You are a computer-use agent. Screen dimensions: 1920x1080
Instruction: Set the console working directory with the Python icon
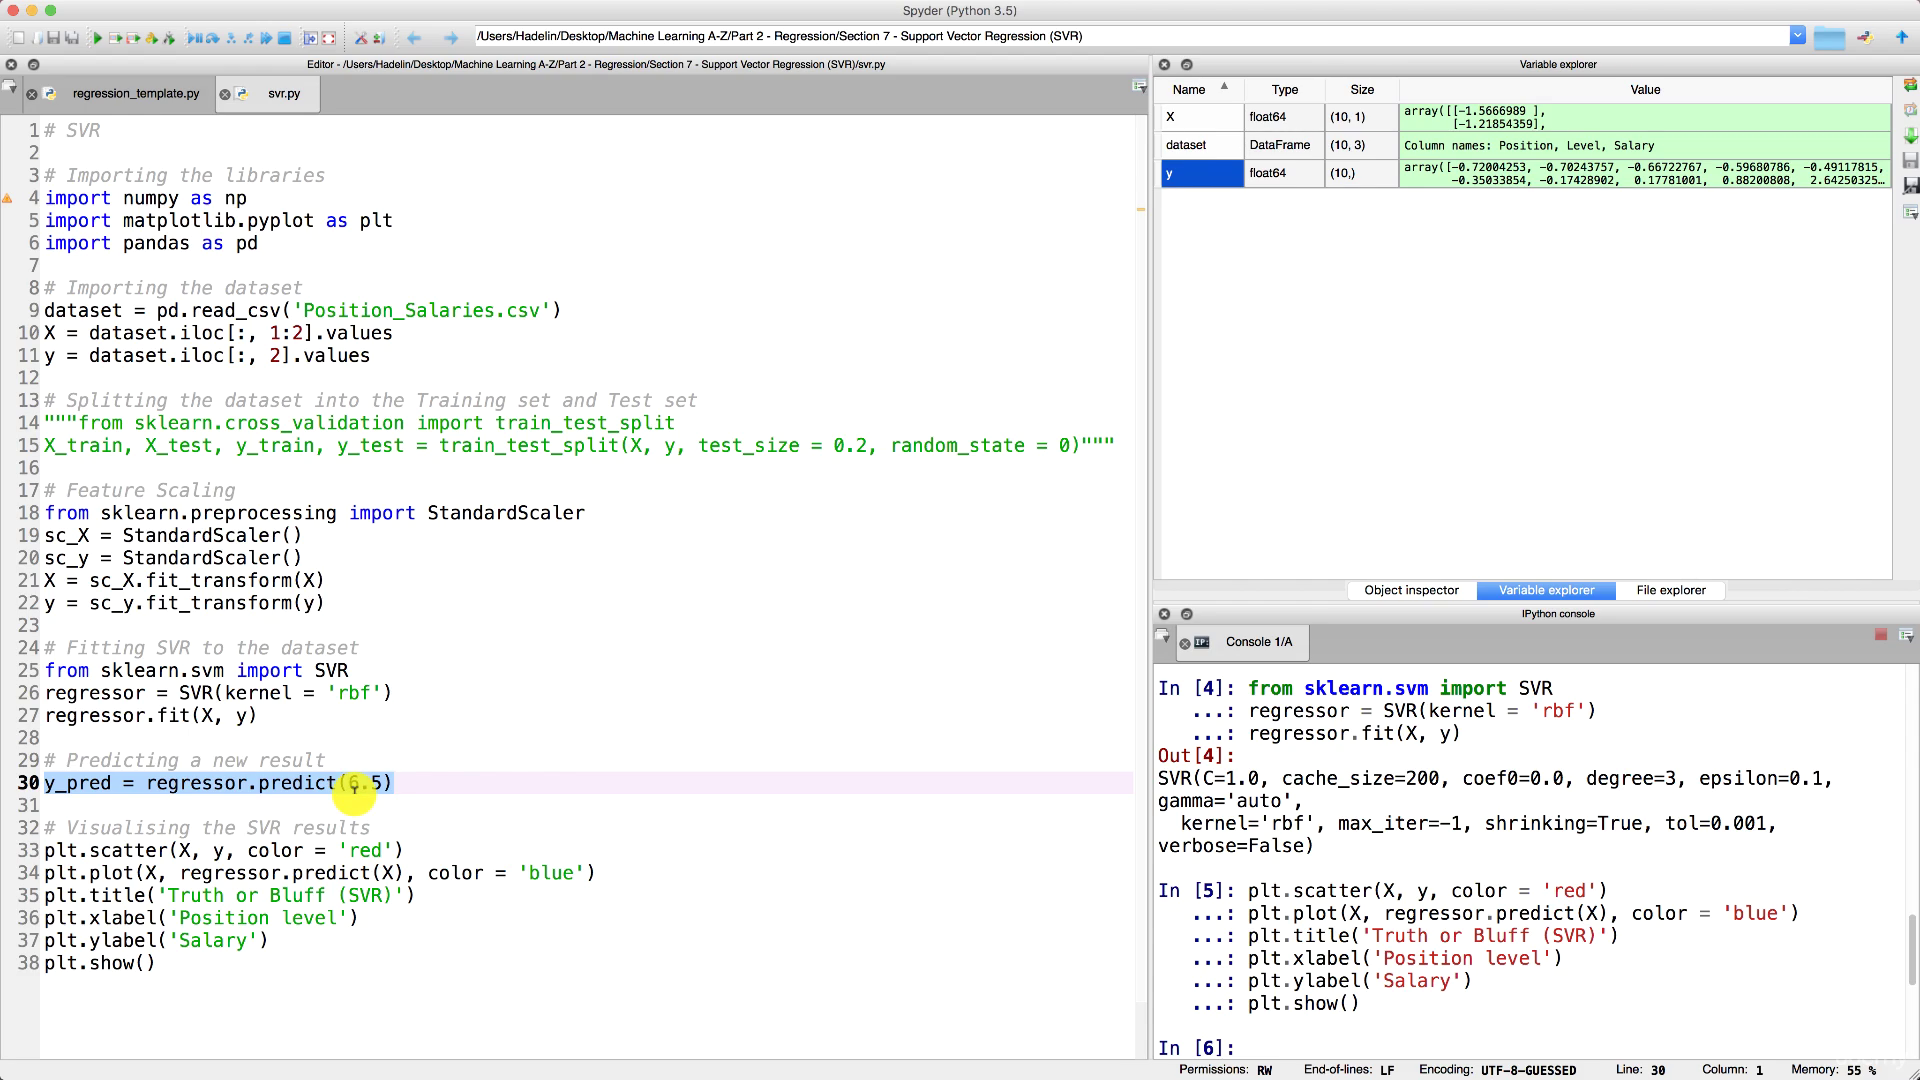[1865, 38]
